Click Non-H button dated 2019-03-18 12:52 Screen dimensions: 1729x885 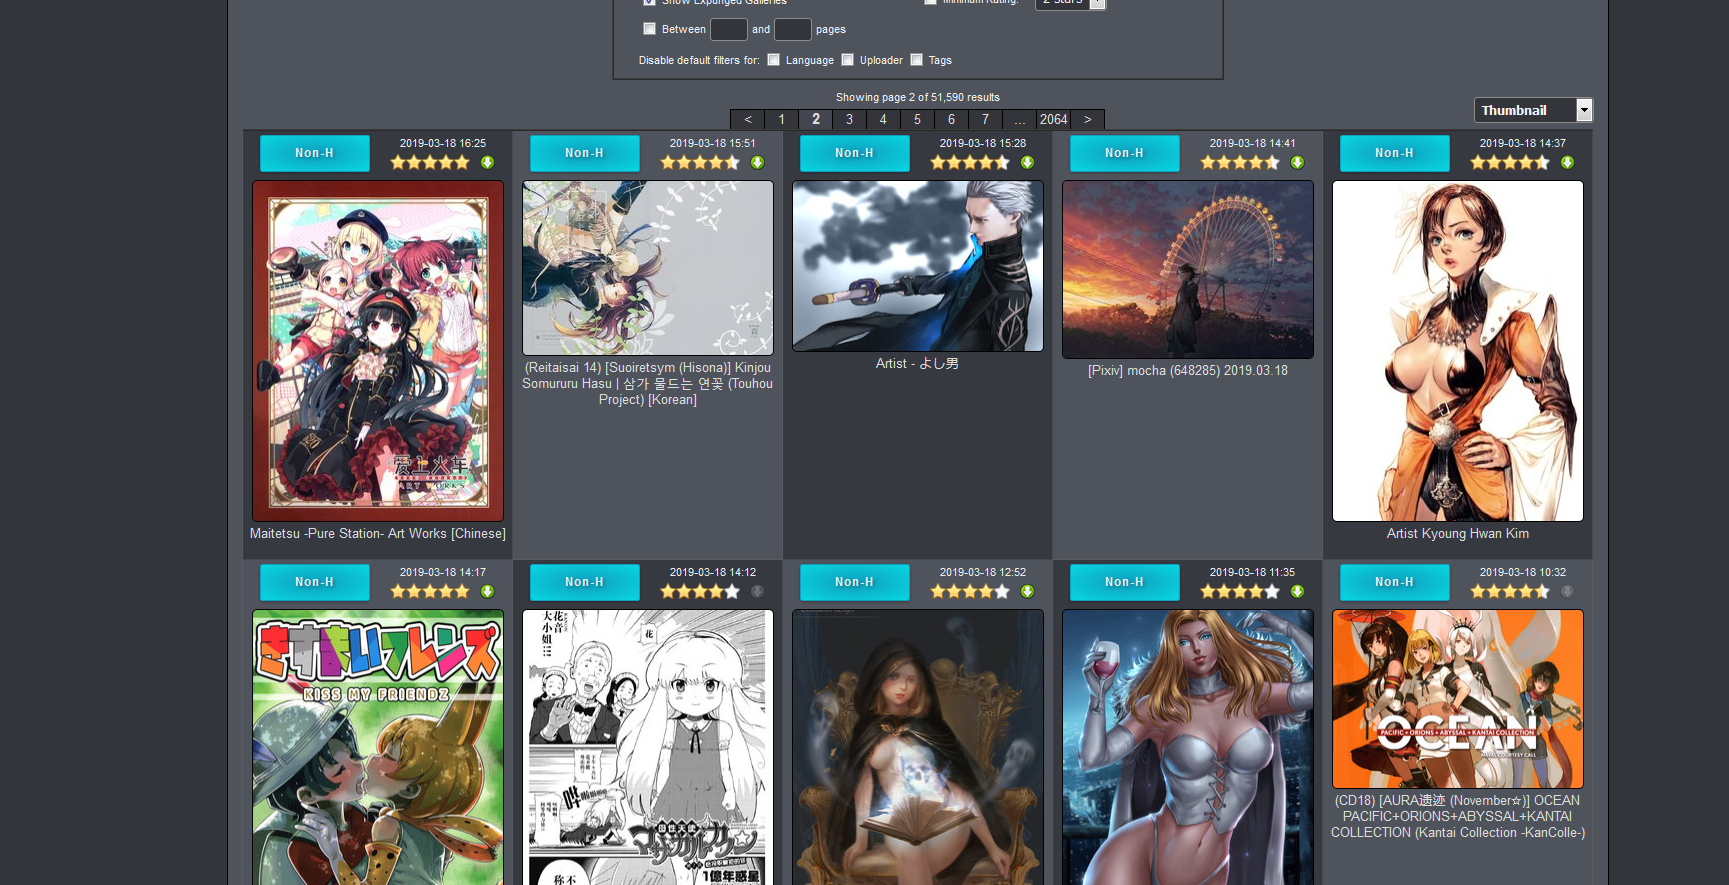pyautogui.click(x=855, y=582)
